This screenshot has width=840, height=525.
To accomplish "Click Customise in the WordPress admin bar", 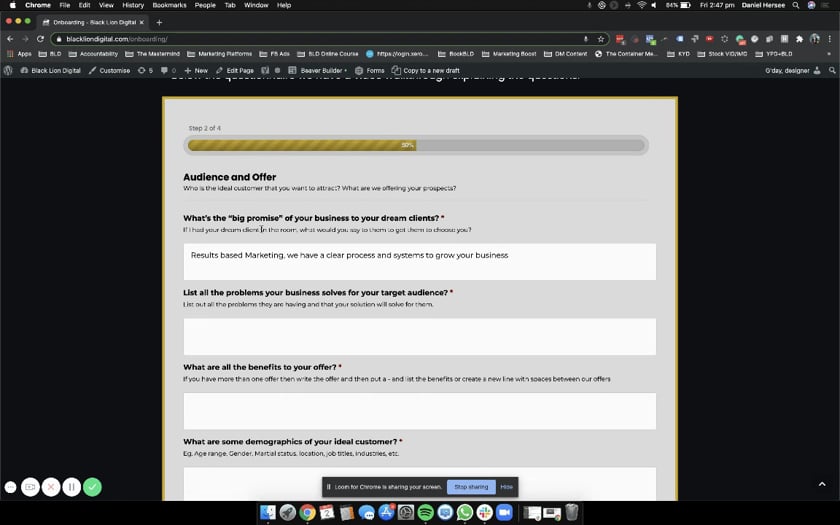I will [x=109, y=70].
